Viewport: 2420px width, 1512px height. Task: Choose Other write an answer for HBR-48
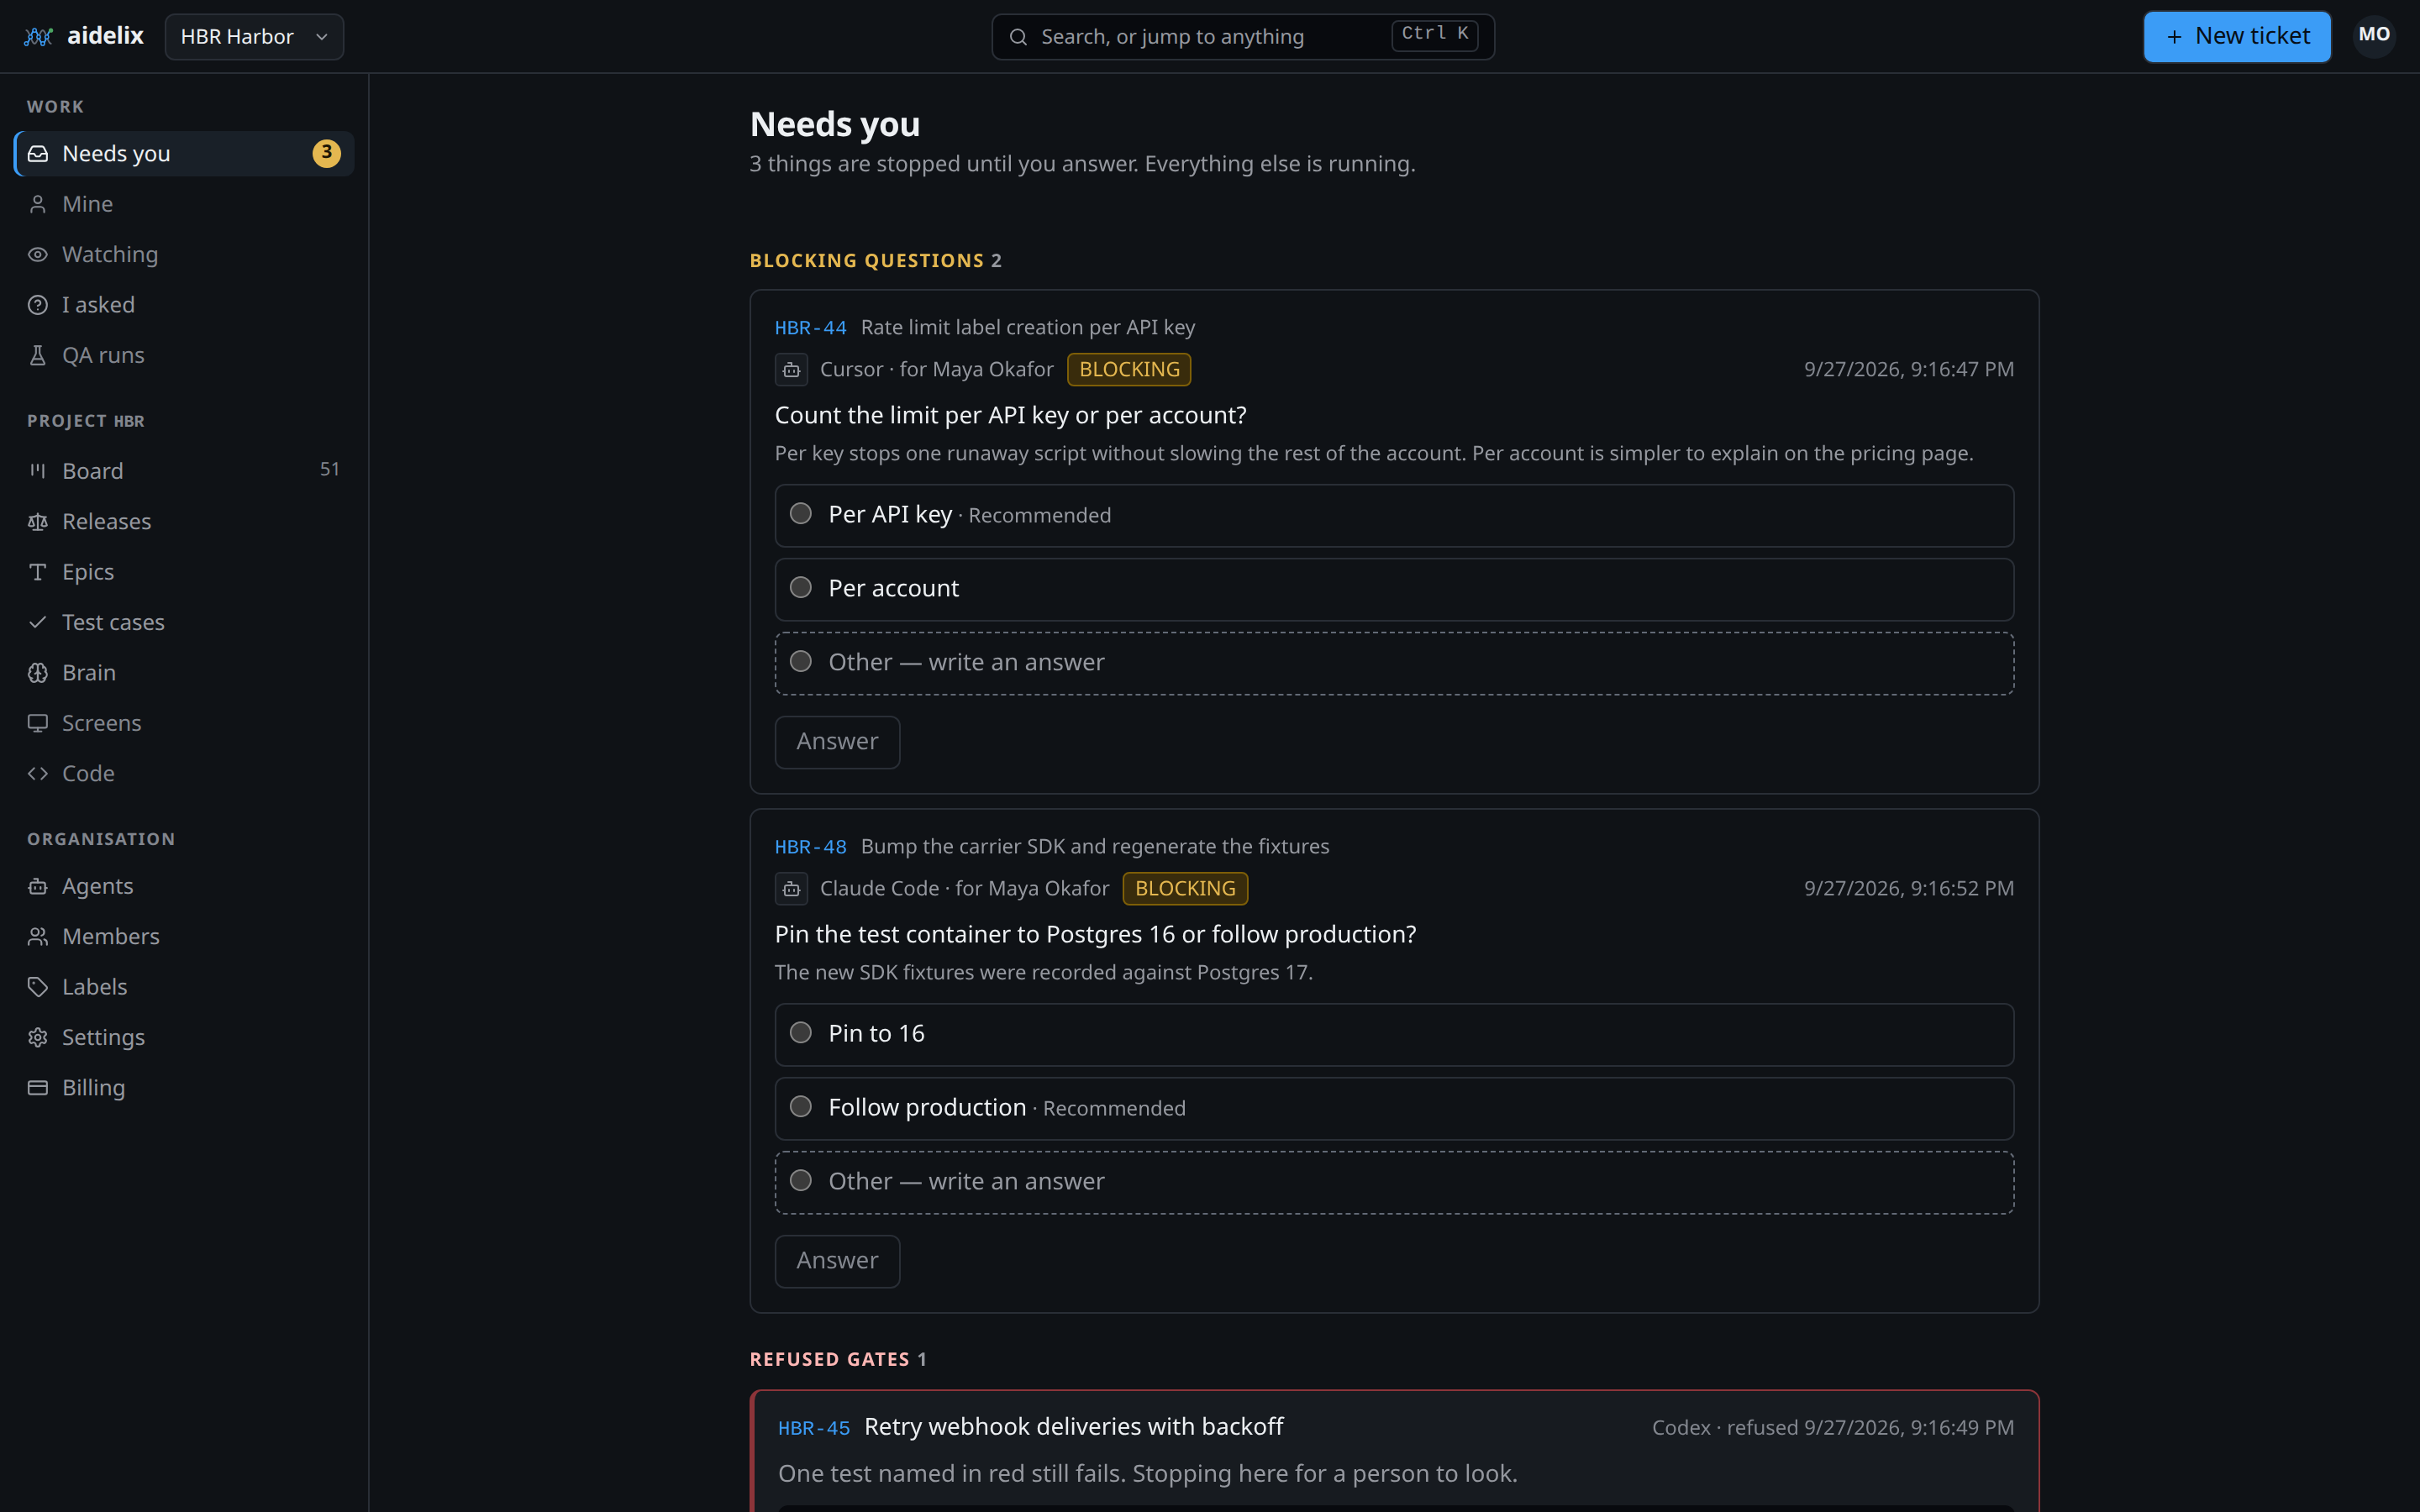click(1394, 1183)
